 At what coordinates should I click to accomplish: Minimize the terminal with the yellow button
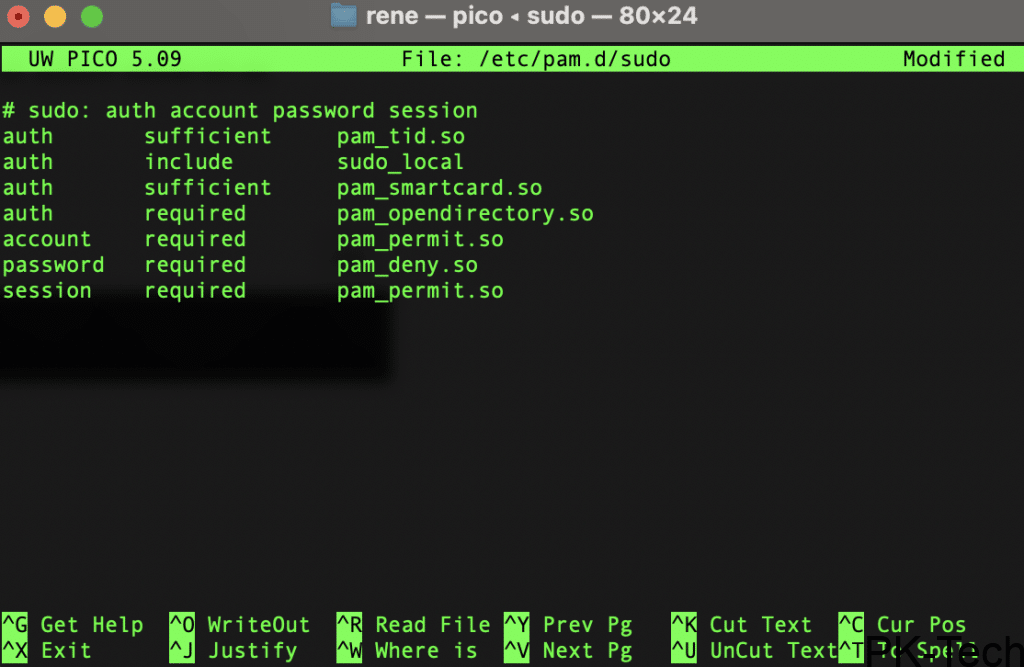pyautogui.click(x=55, y=17)
